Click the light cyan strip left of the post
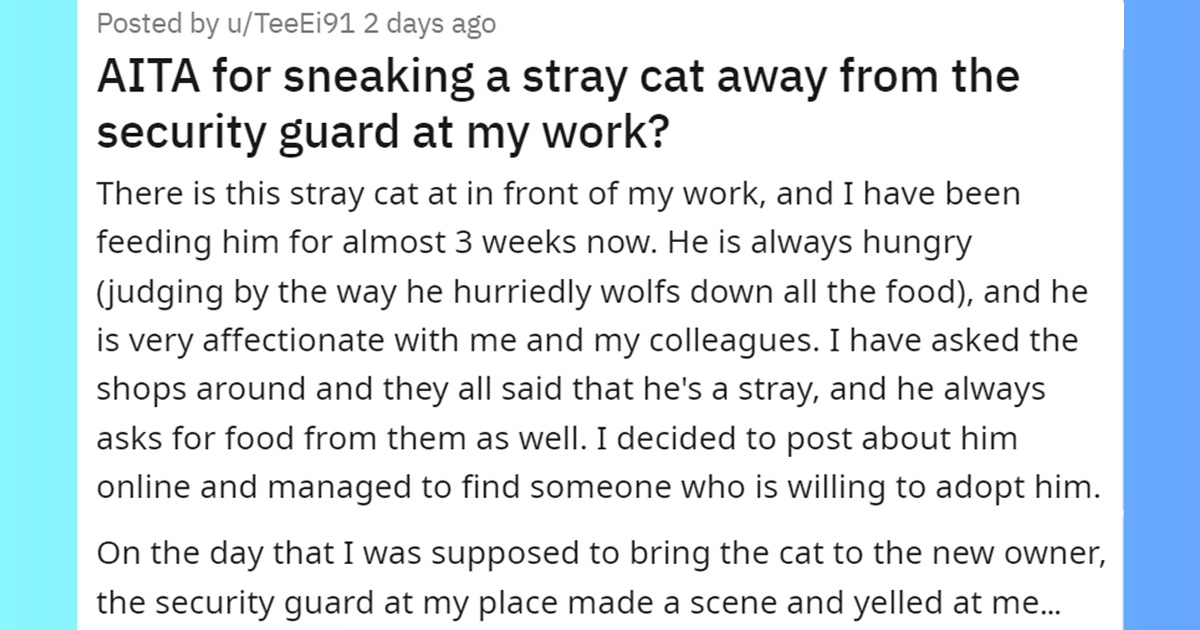This screenshot has height=630, width=1200. tap(38, 315)
